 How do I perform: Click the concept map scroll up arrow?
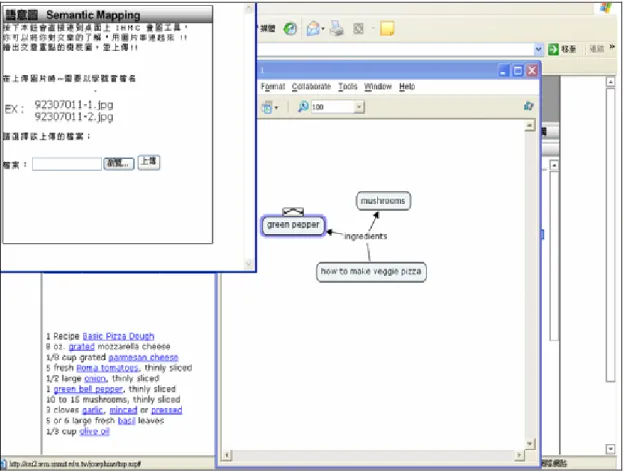pyautogui.click(x=529, y=126)
